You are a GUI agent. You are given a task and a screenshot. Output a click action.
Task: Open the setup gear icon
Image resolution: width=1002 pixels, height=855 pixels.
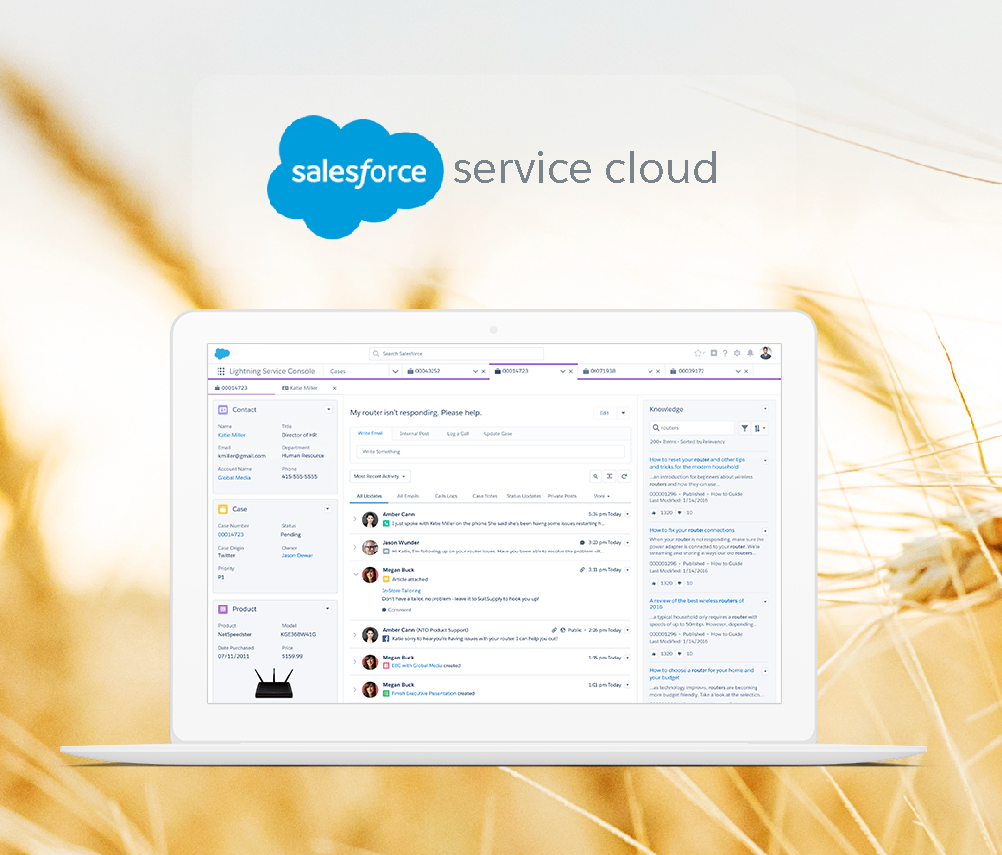click(x=737, y=353)
